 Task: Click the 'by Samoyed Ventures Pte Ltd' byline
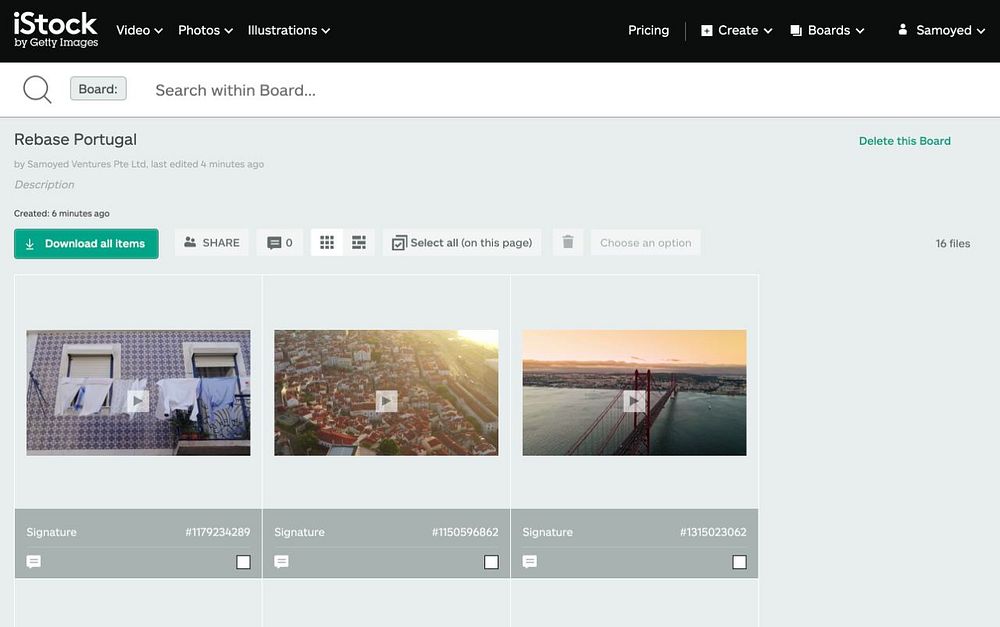tap(80, 164)
